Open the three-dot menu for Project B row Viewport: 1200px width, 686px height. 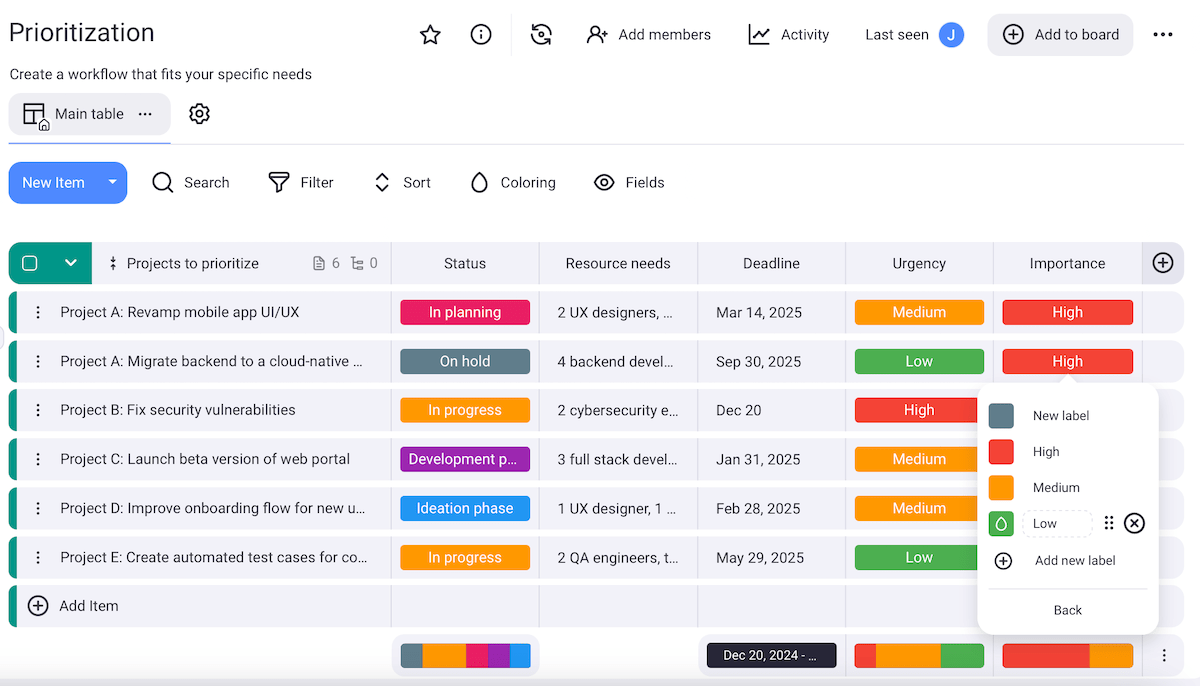point(38,410)
